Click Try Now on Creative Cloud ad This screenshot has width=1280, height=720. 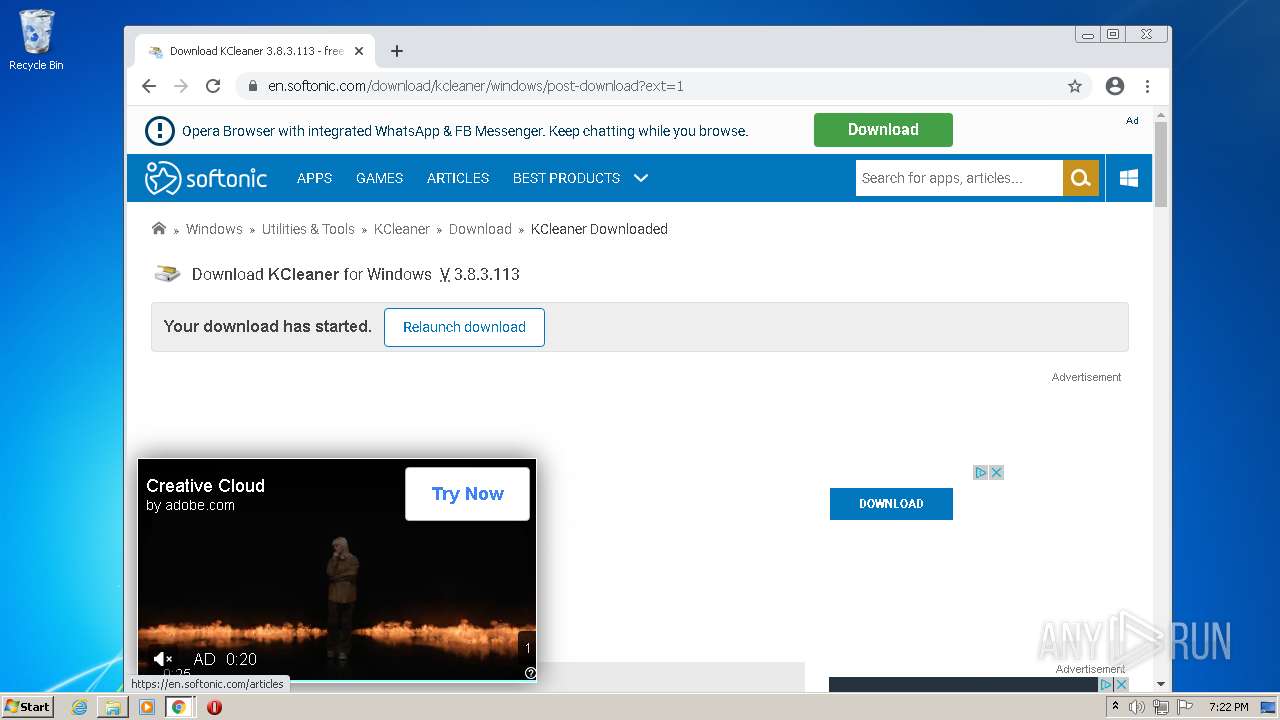tap(467, 494)
